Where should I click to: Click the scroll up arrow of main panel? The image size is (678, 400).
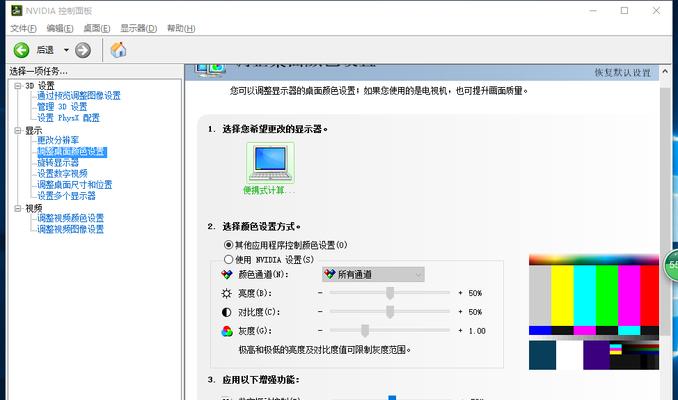(665, 71)
